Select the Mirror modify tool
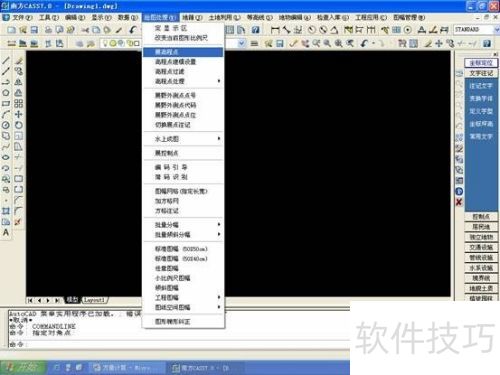 tap(19, 82)
